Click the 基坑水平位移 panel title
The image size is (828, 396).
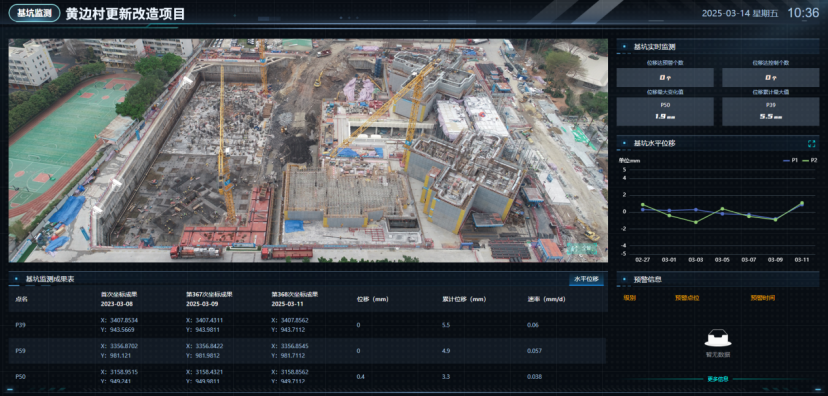654,143
